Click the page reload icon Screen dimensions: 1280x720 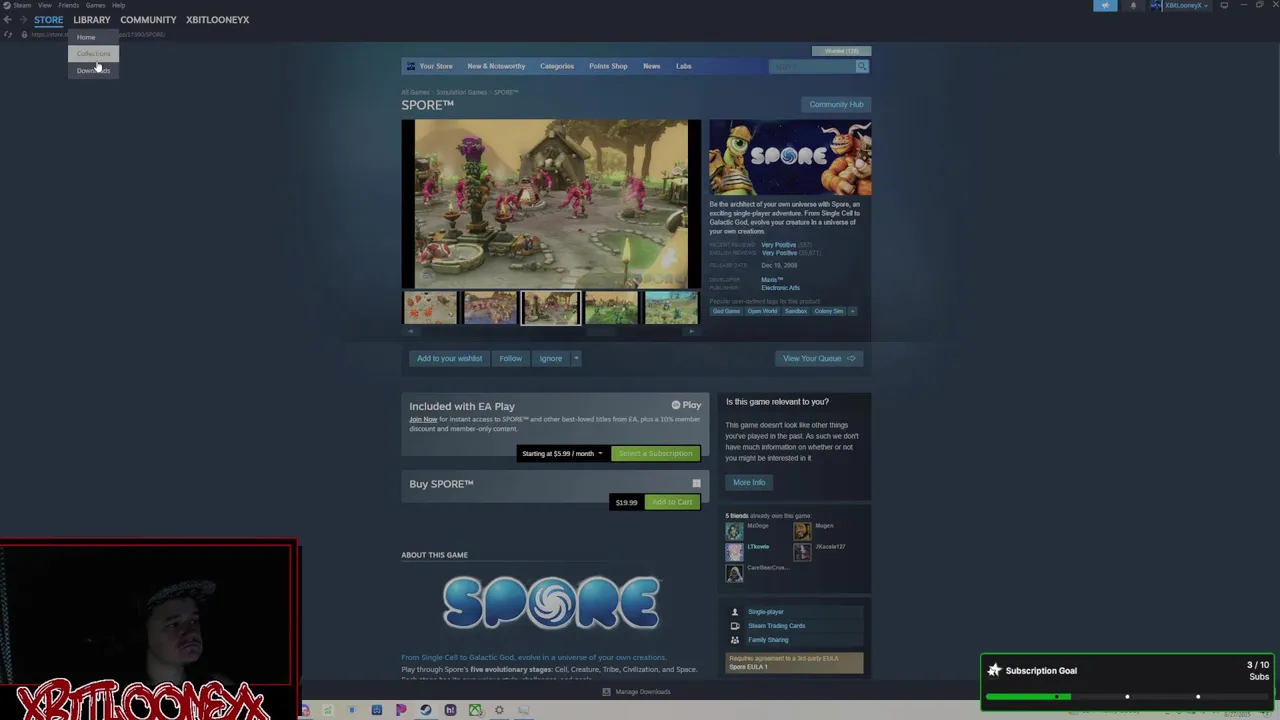tap(9, 35)
